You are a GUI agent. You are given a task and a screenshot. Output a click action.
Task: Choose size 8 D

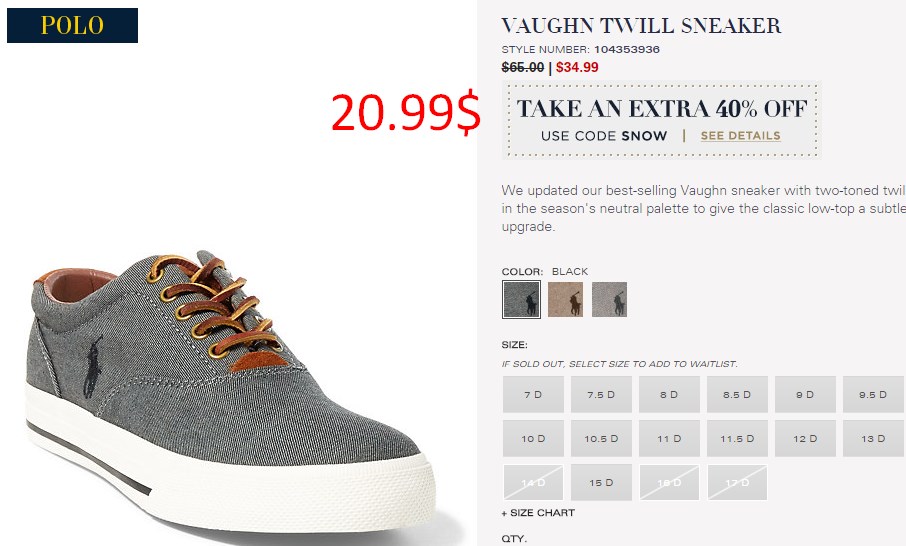pyautogui.click(x=669, y=395)
